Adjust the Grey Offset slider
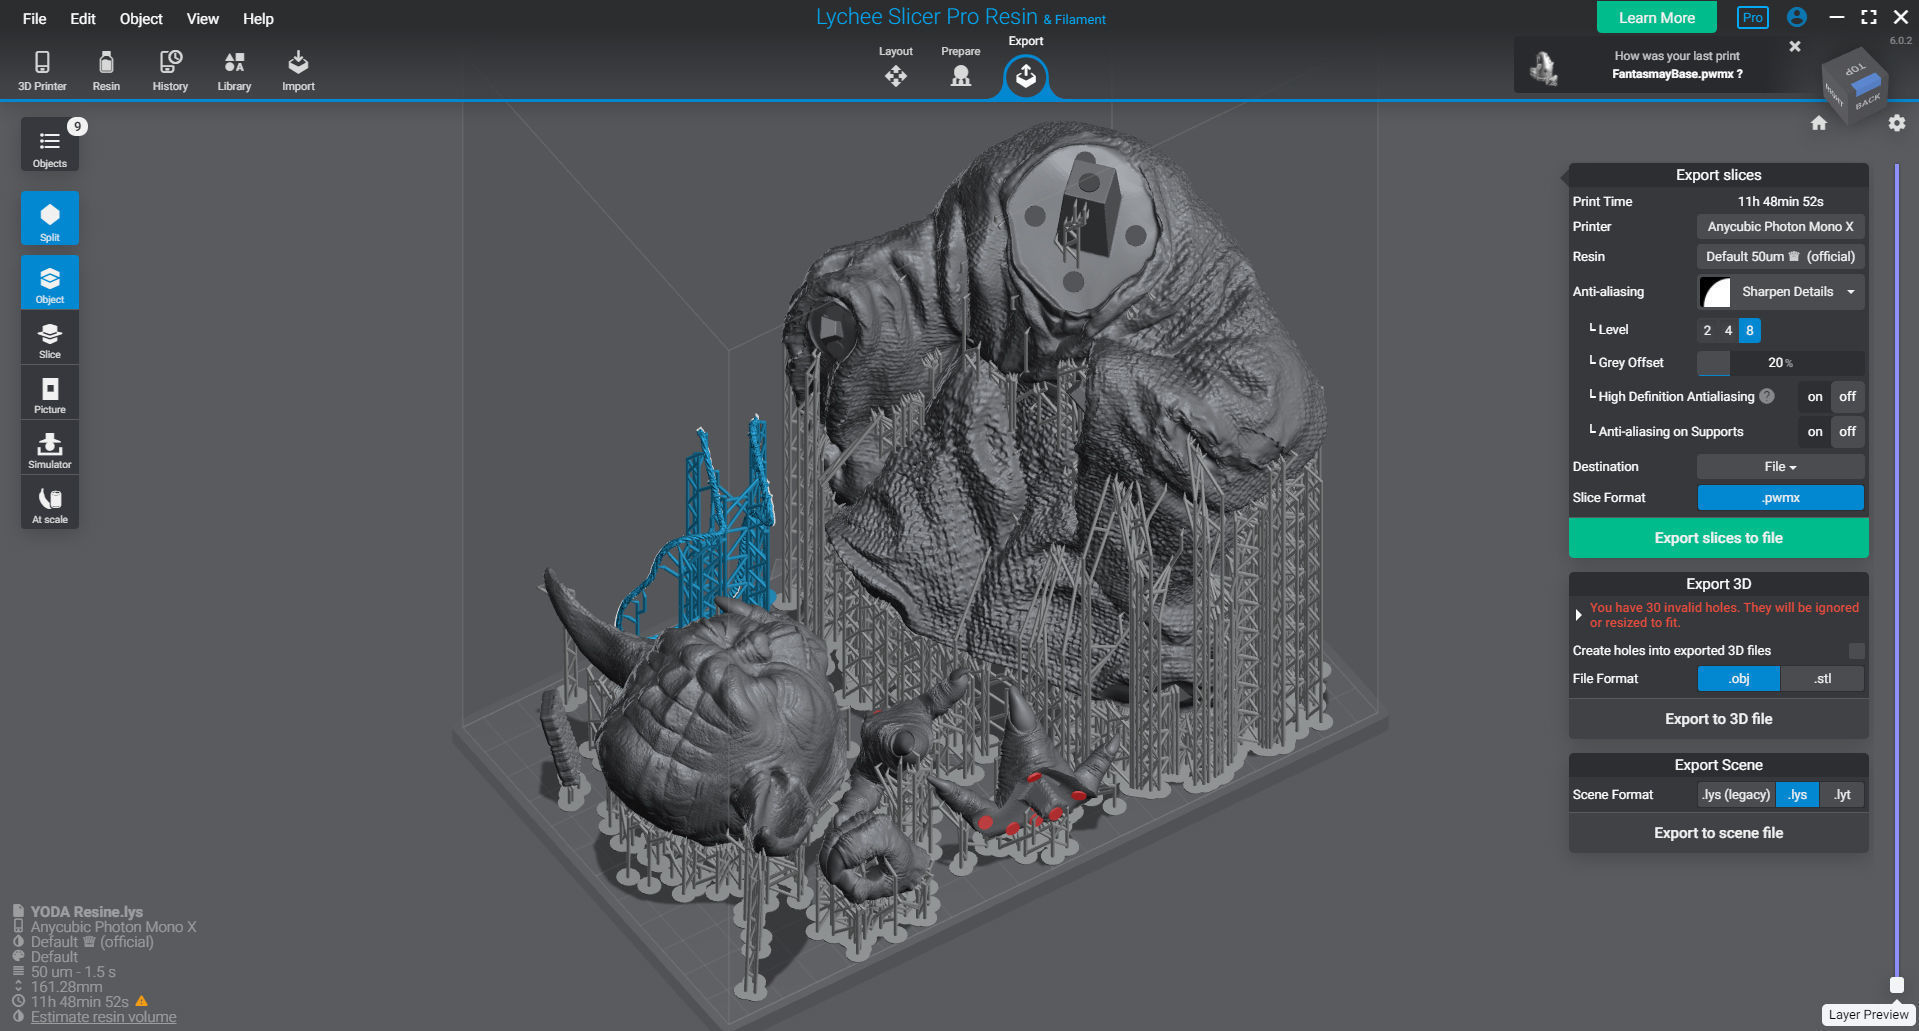The width and height of the screenshot is (1919, 1031). (x=1780, y=363)
